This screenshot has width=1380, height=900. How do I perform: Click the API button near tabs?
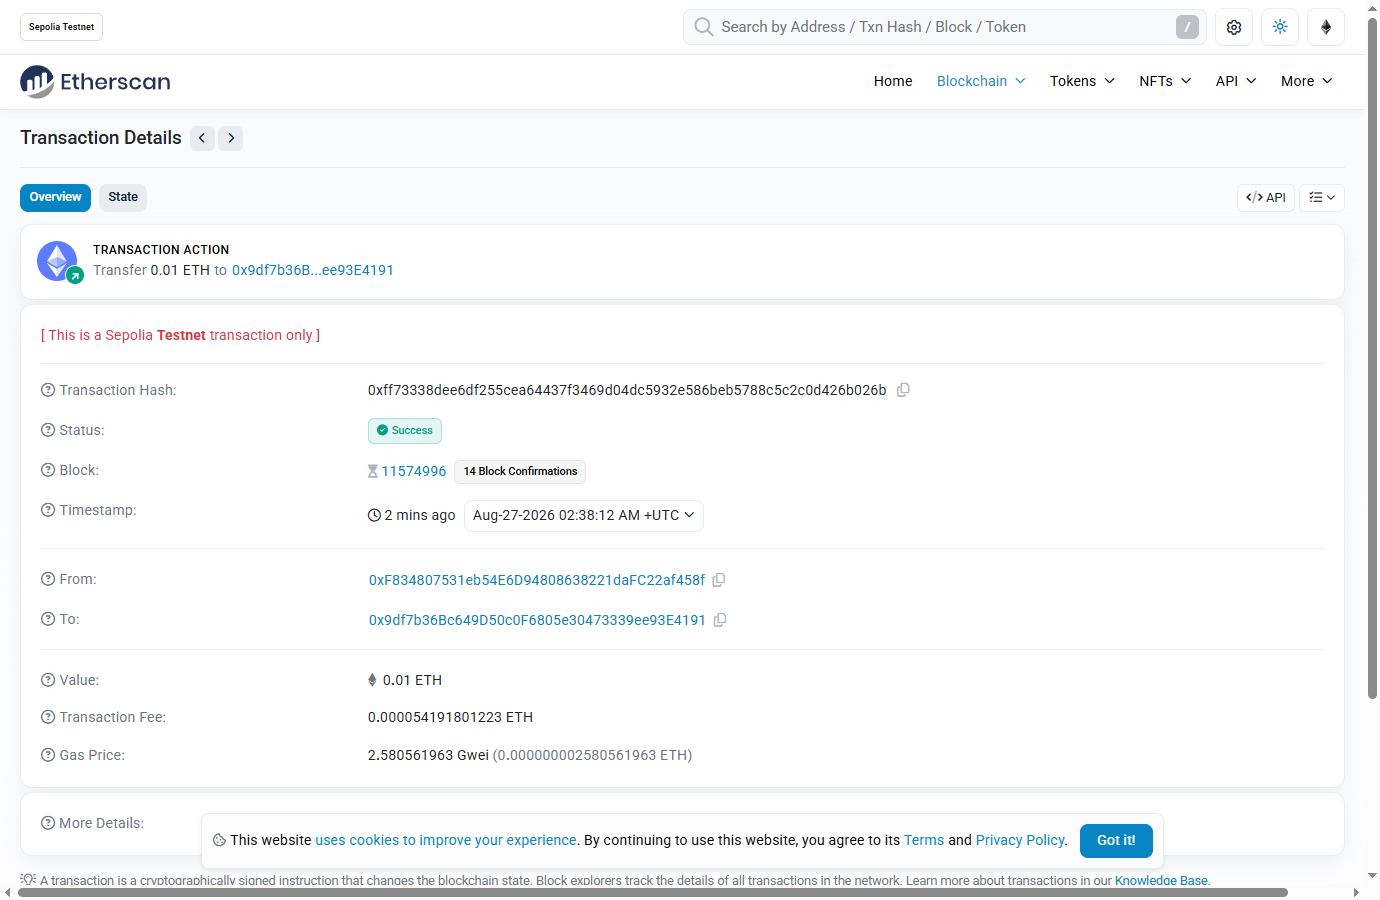(x=1266, y=198)
